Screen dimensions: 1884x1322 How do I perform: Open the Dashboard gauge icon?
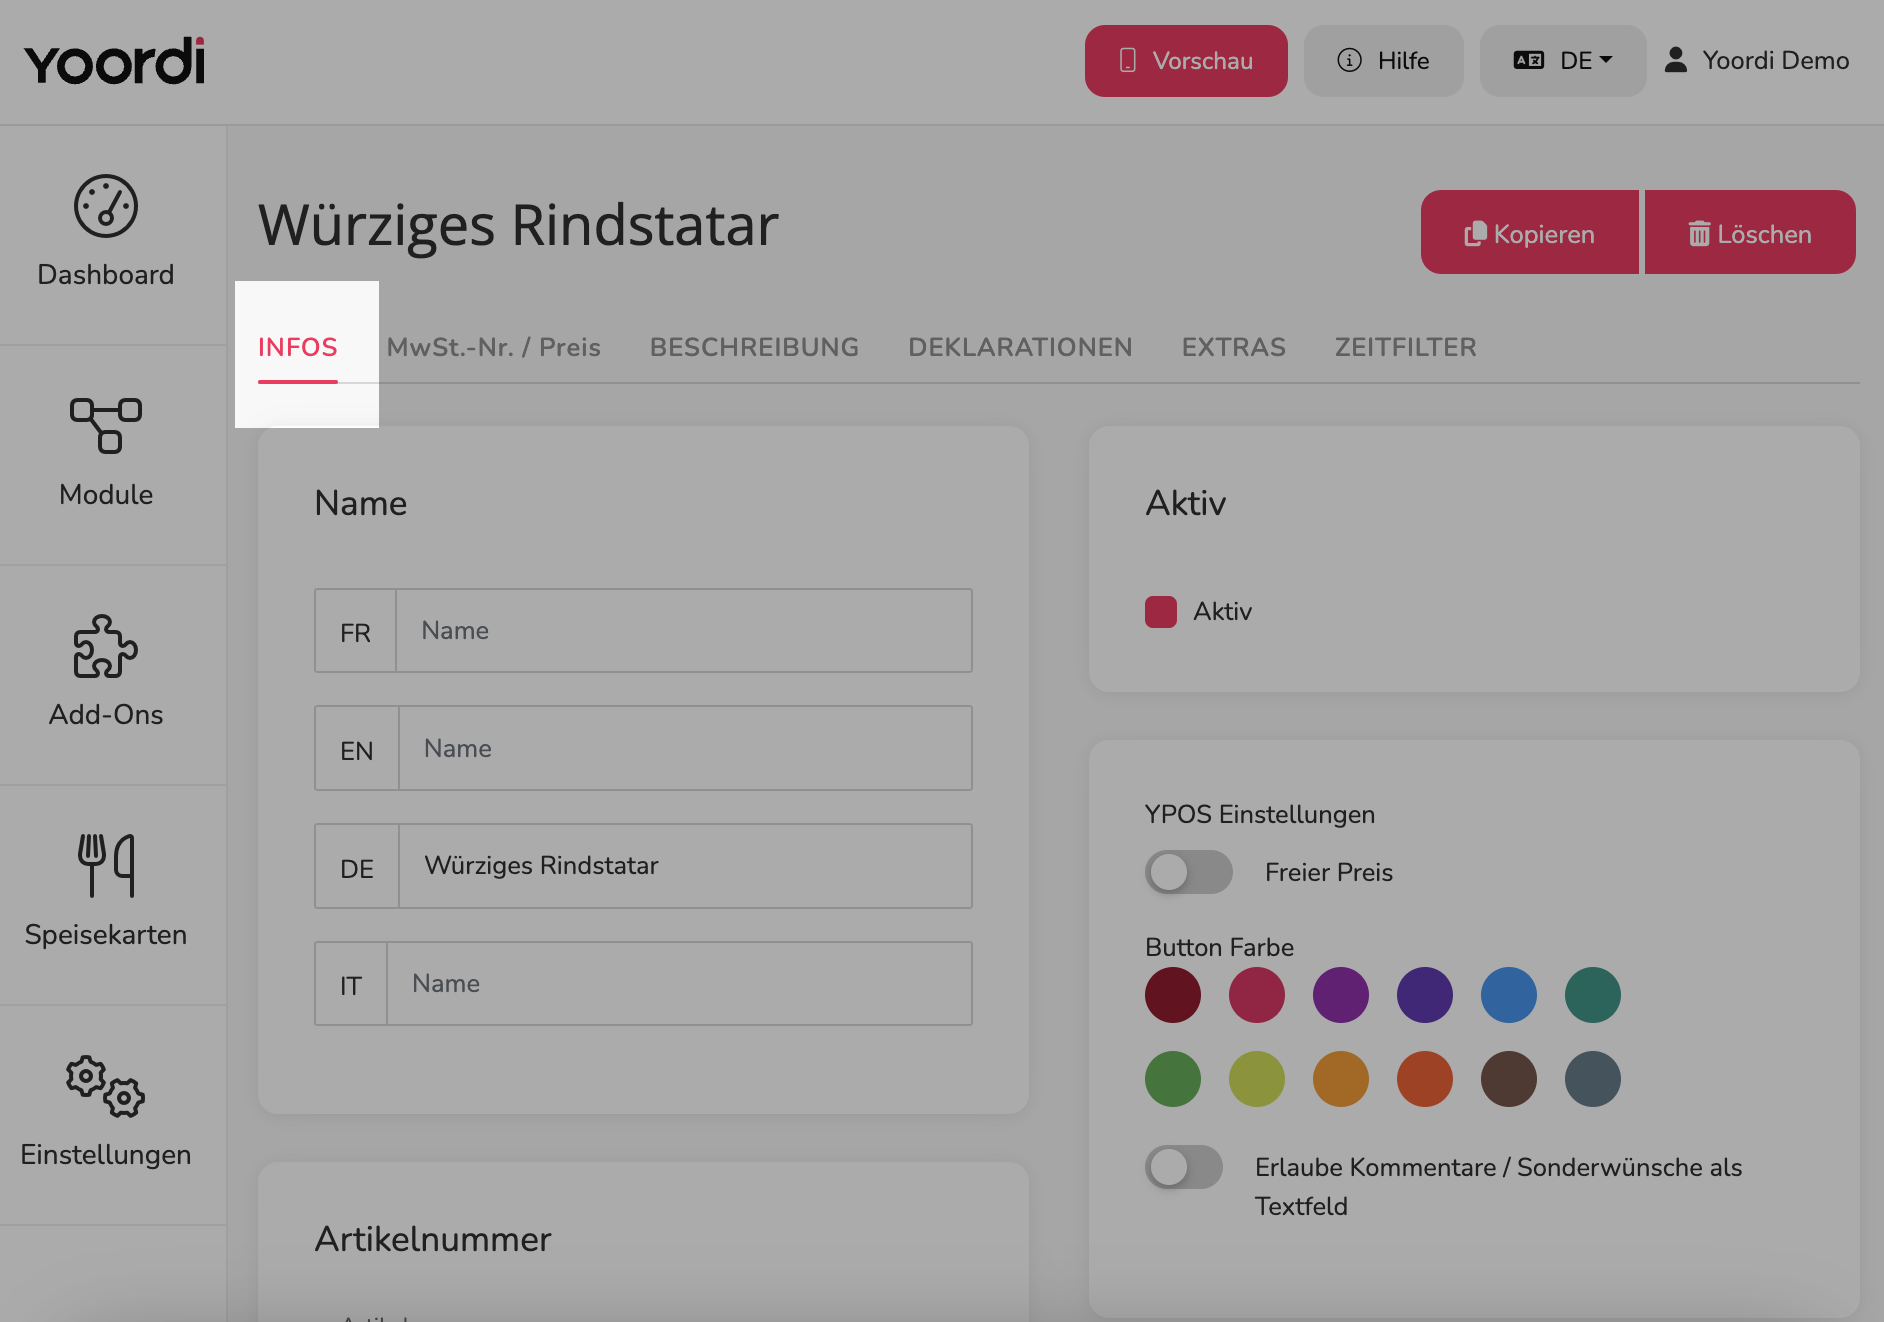[x=106, y=206]
